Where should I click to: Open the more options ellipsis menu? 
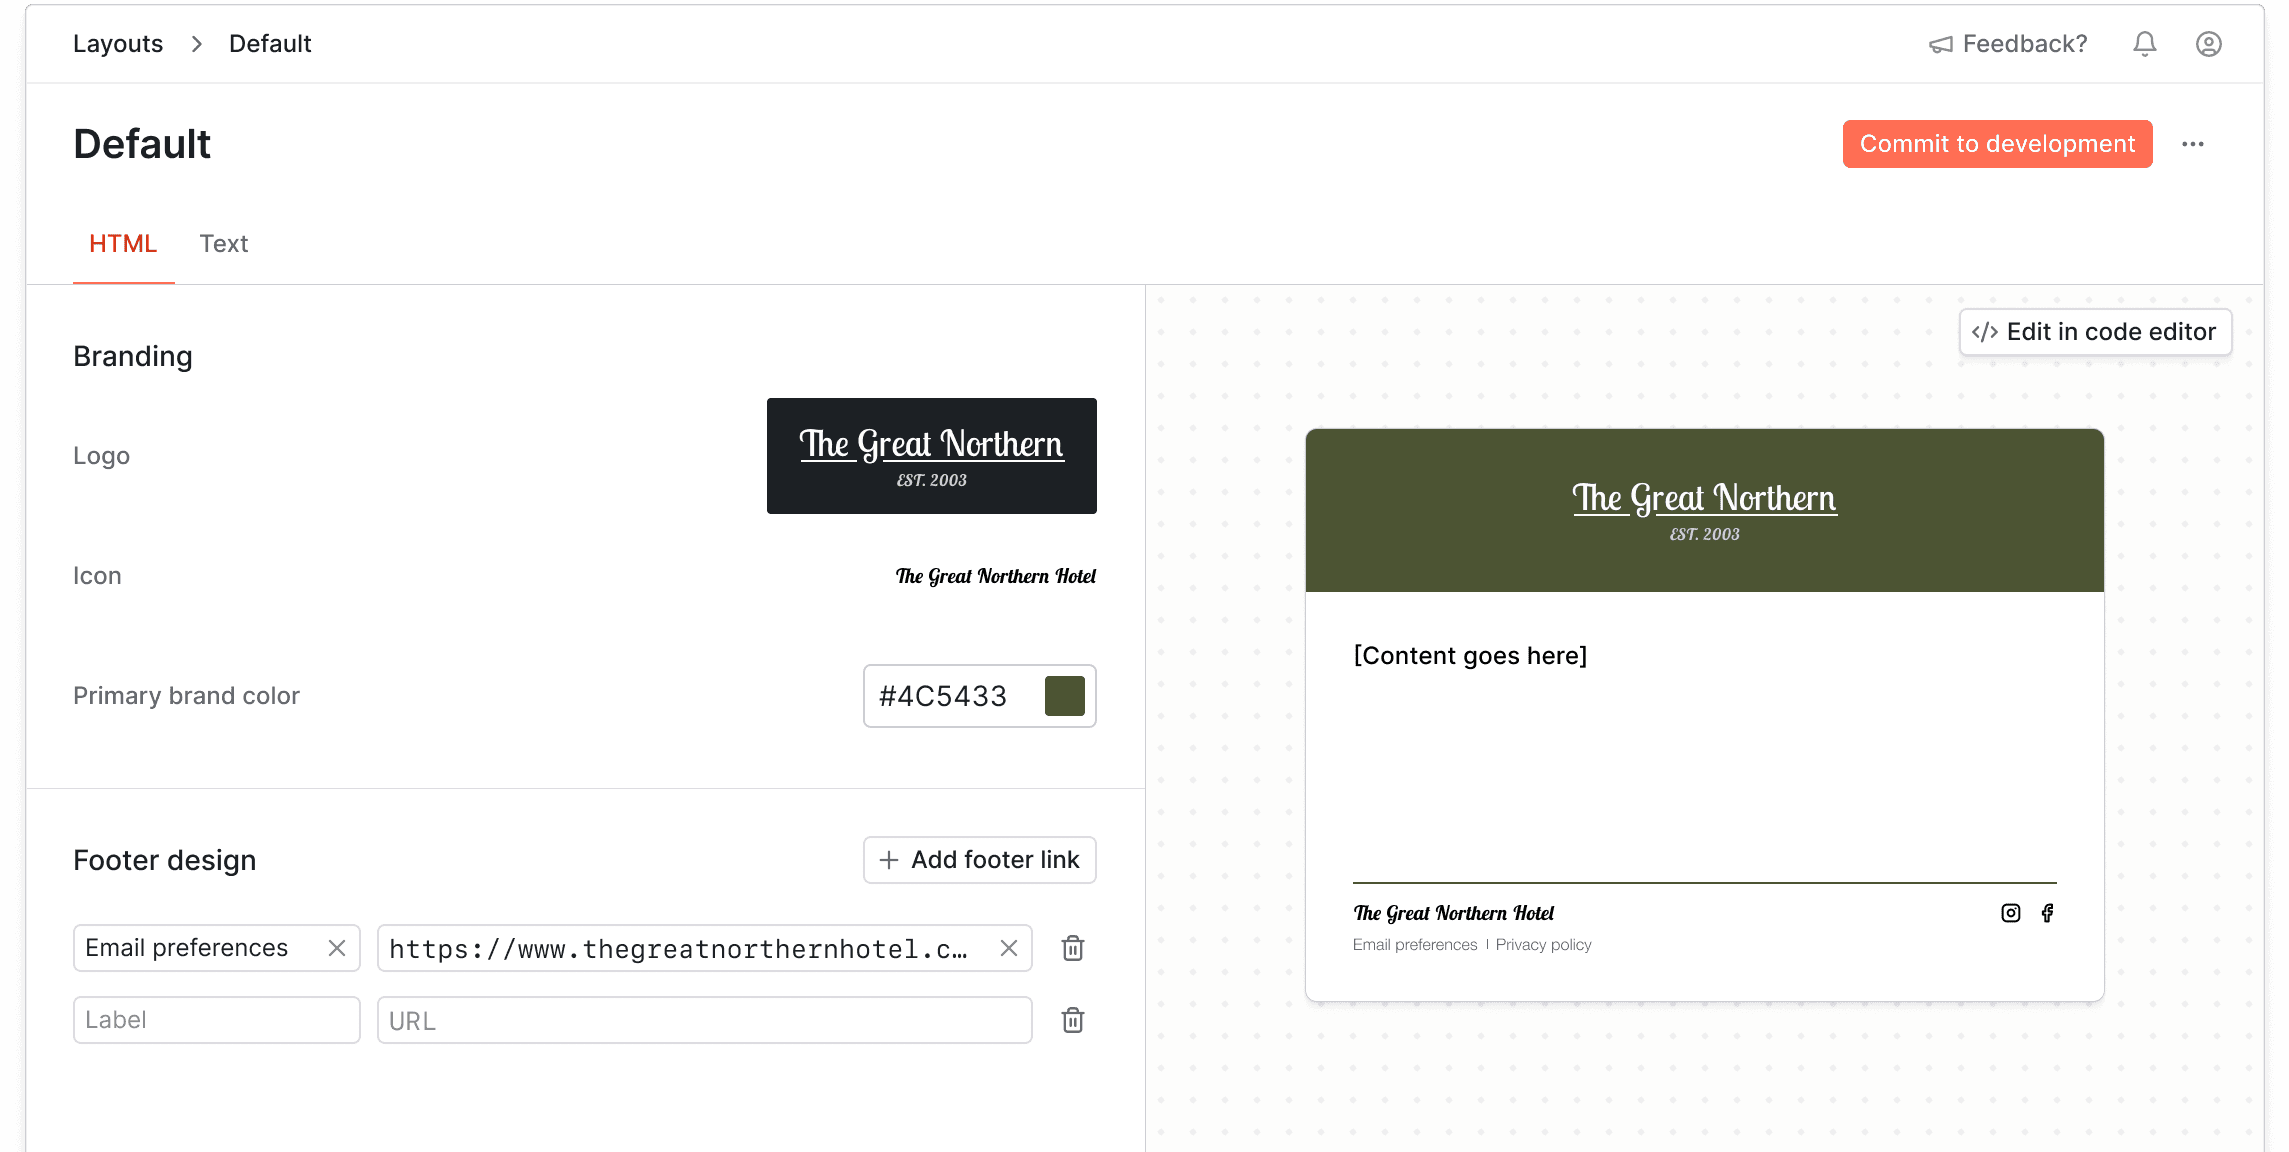(x=2193, y=143)
